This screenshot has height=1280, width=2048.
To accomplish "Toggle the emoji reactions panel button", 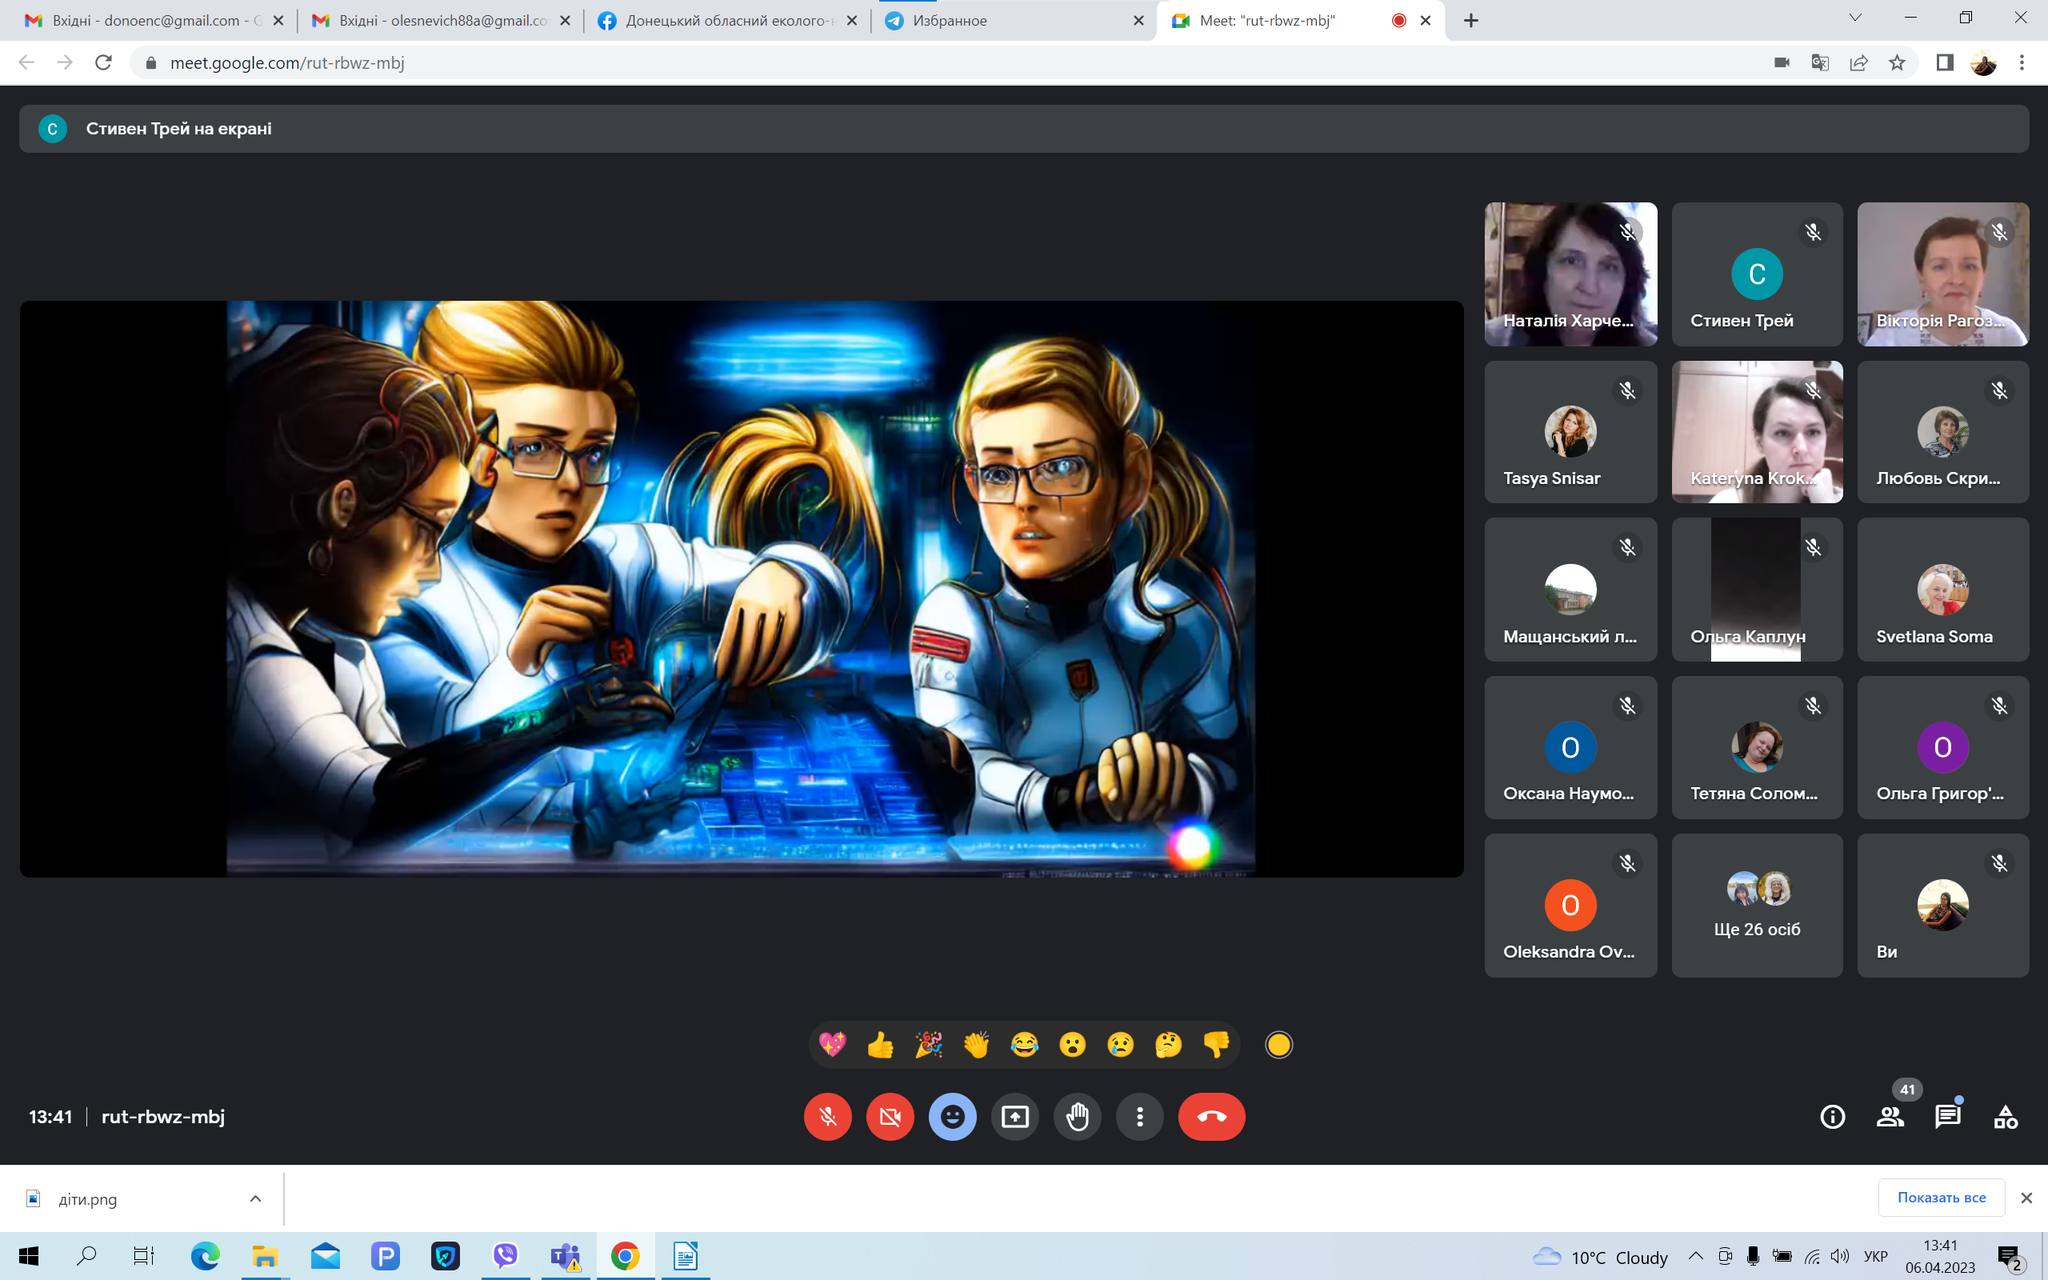I will [952, 1116].
